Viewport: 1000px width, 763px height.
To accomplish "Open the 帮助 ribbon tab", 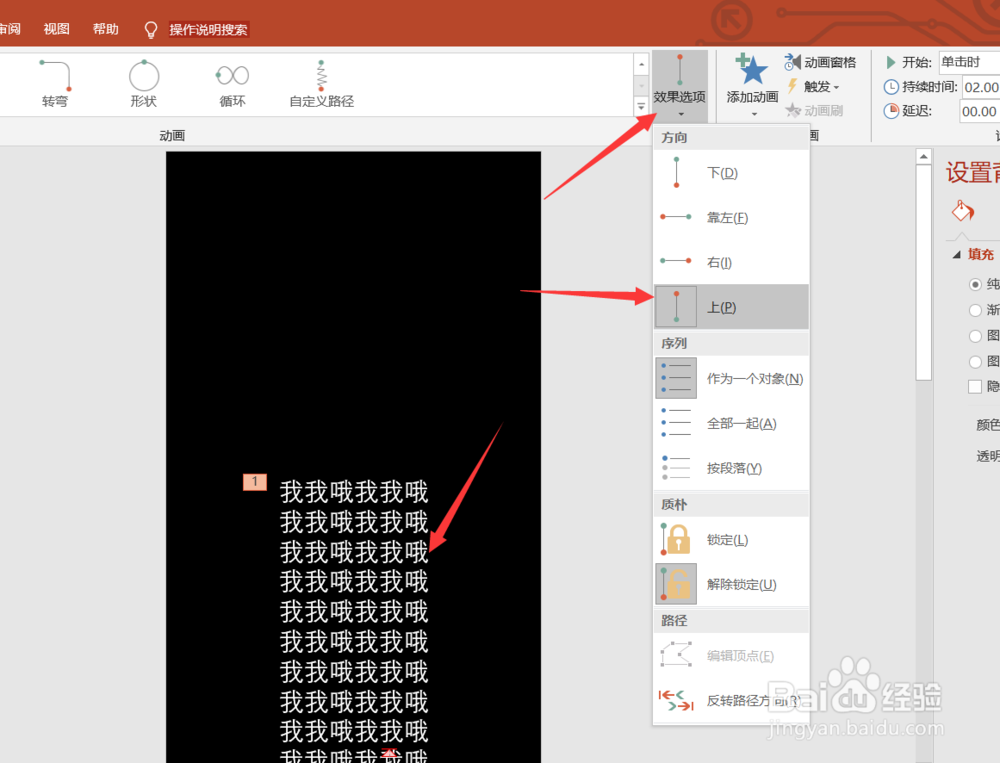I will click(x=104, y=28).
